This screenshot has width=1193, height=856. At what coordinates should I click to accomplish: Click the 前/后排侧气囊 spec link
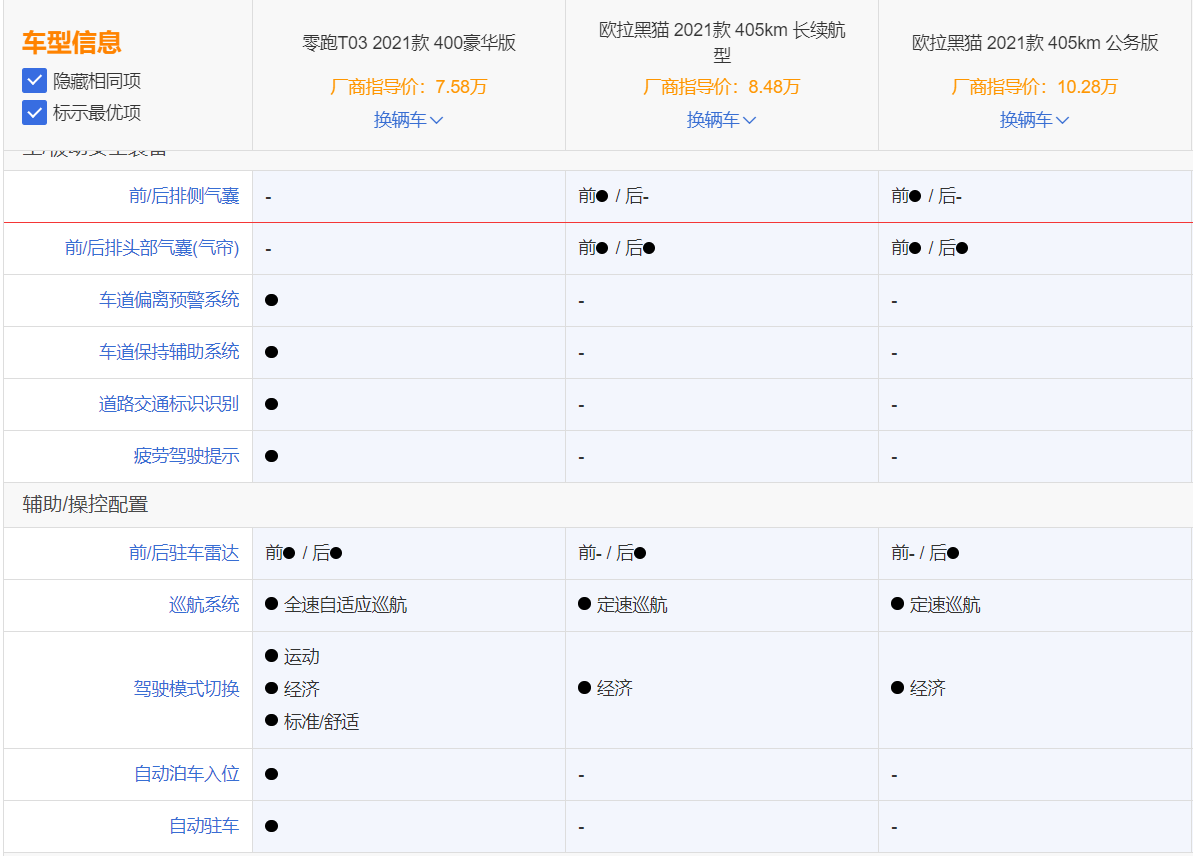(x=184, y=196)
